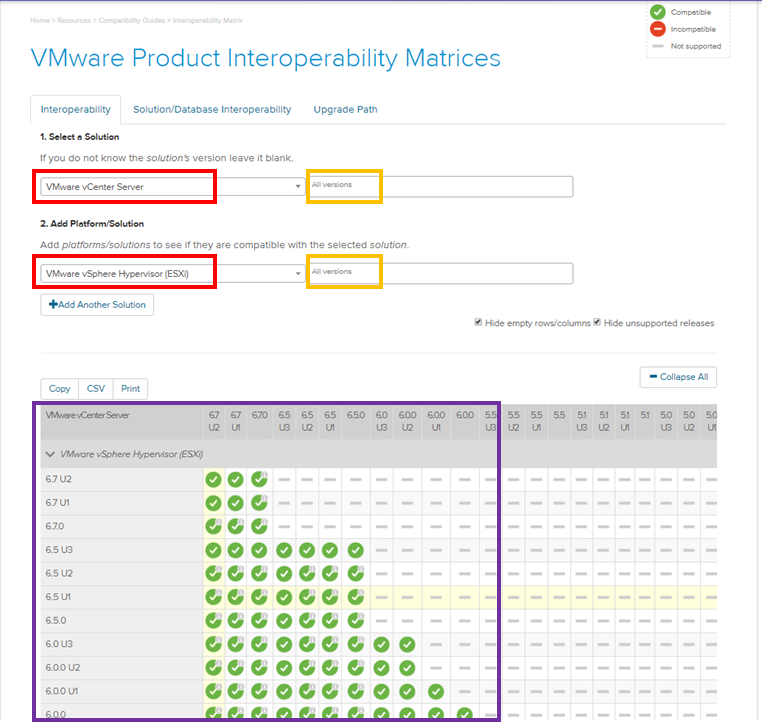Export table with CSV button

coord(96,389)
